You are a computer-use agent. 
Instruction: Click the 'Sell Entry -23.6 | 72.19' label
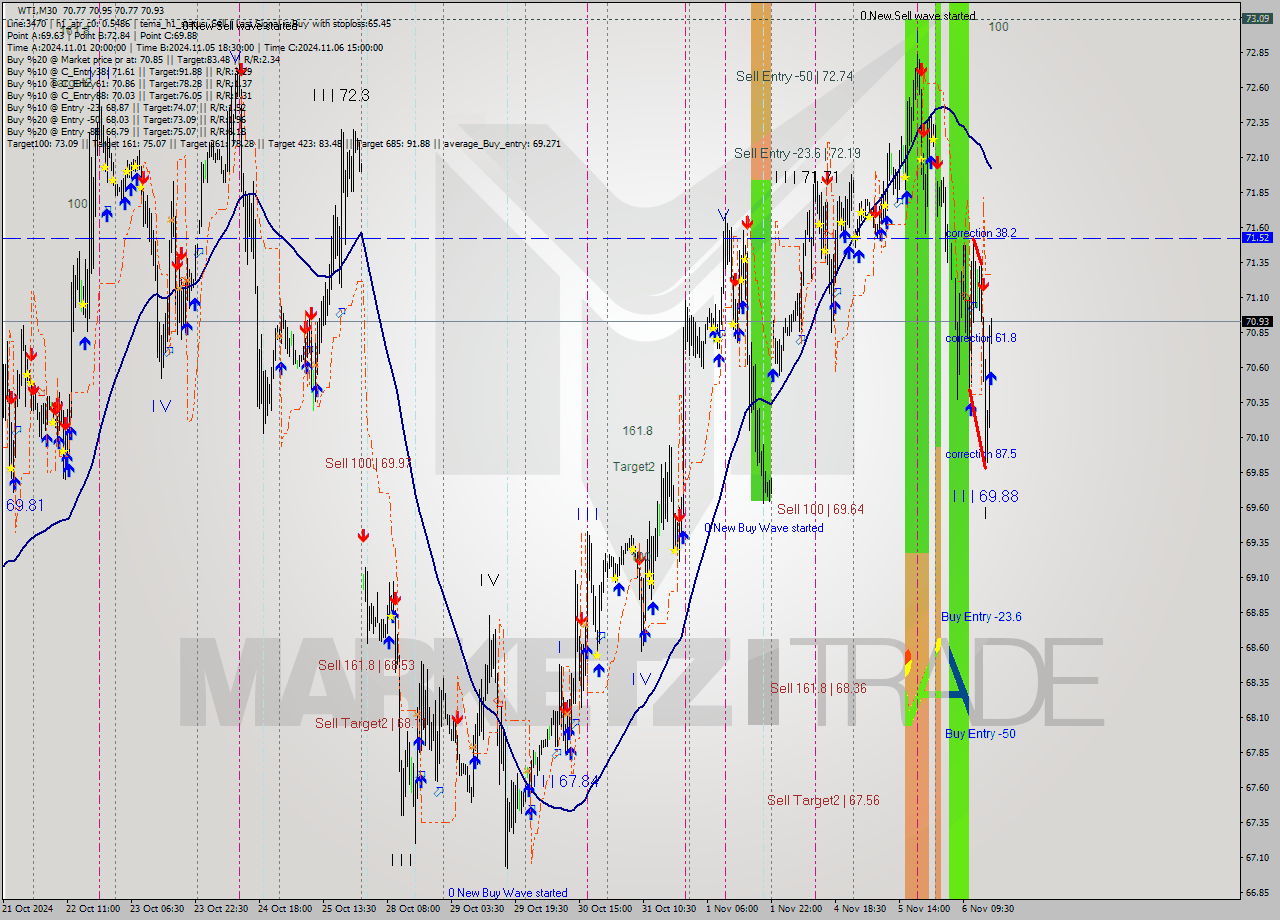pyautogui.click(x=797, y=153)
